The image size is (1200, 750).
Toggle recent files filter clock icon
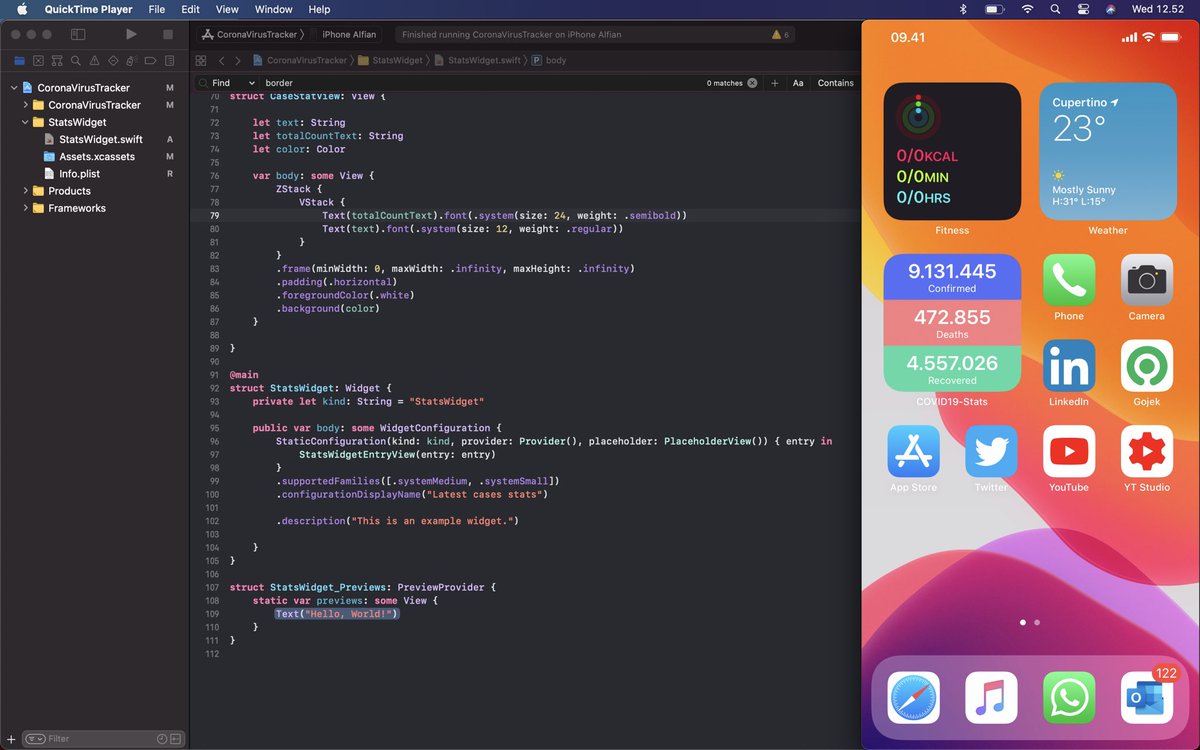coord(162,739)
